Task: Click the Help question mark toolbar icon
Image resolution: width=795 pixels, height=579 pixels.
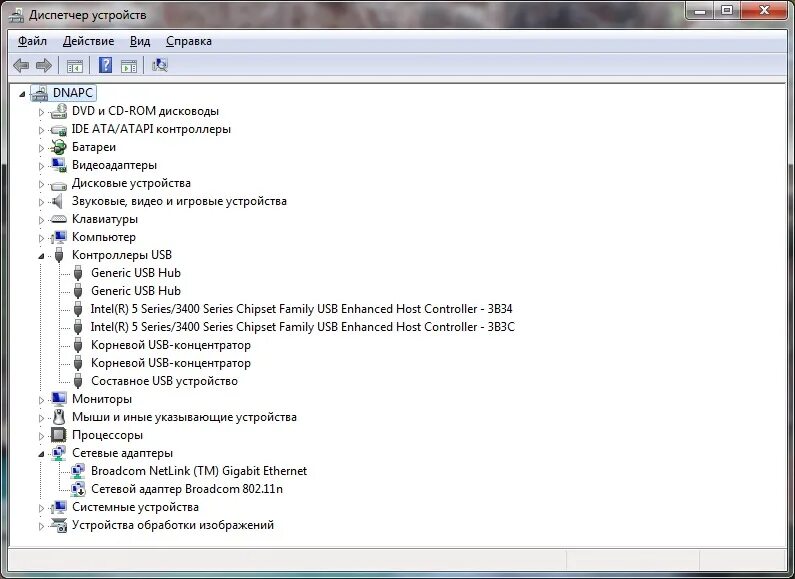Action: [x=105, y=65]
